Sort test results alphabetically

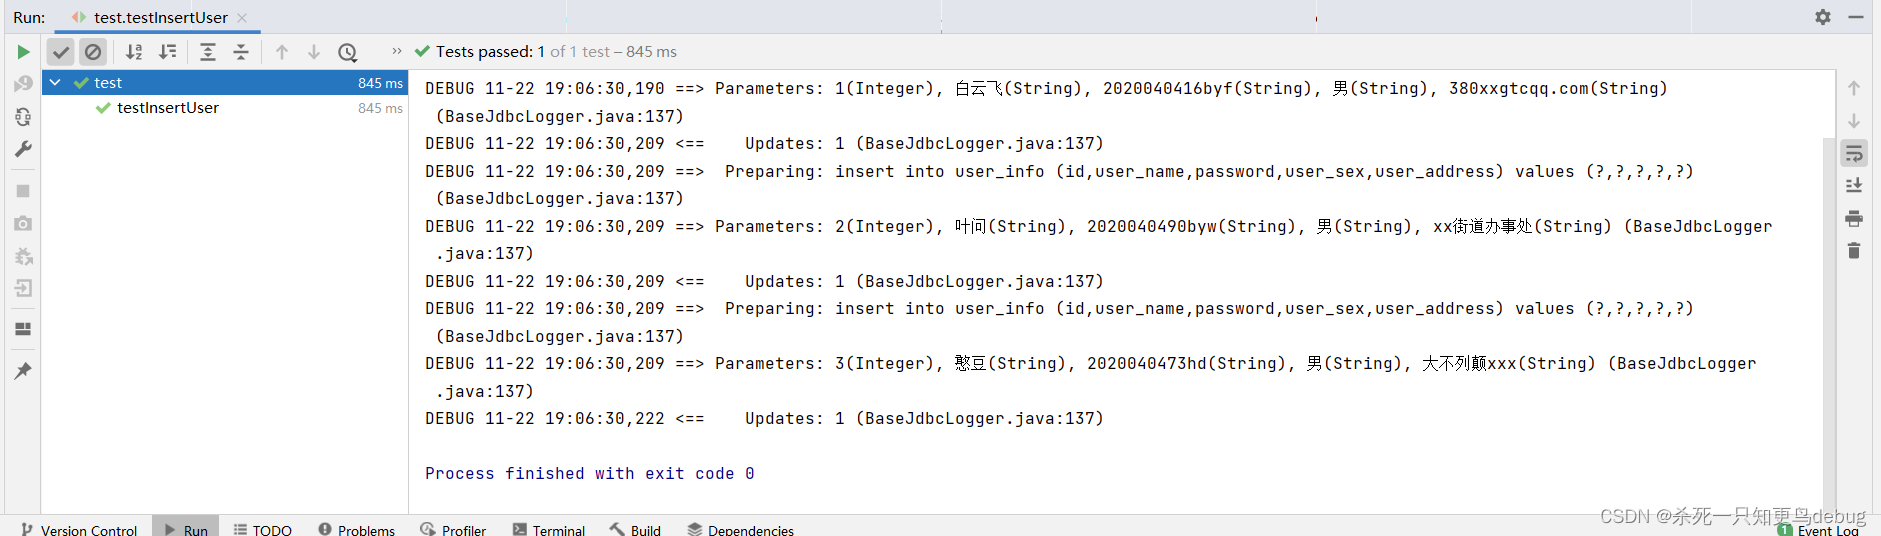tap(134, 52)
